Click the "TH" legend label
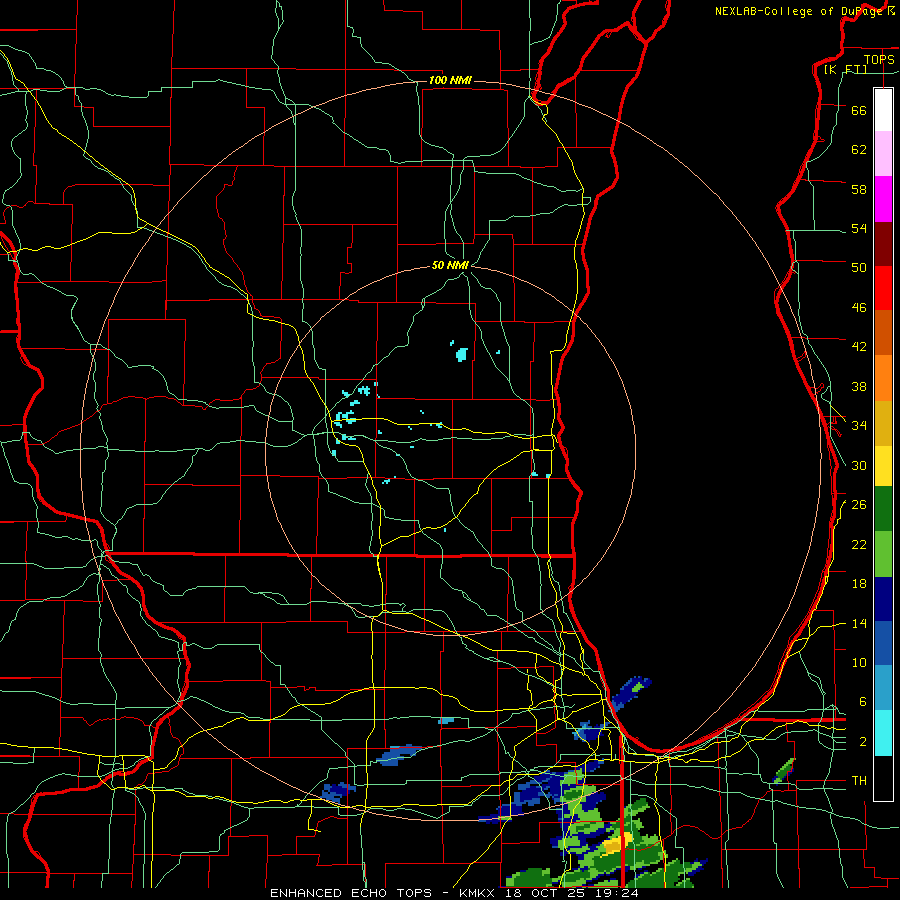Screen dimensions: 900x900 pyautogui.click(x=859, y=781)
